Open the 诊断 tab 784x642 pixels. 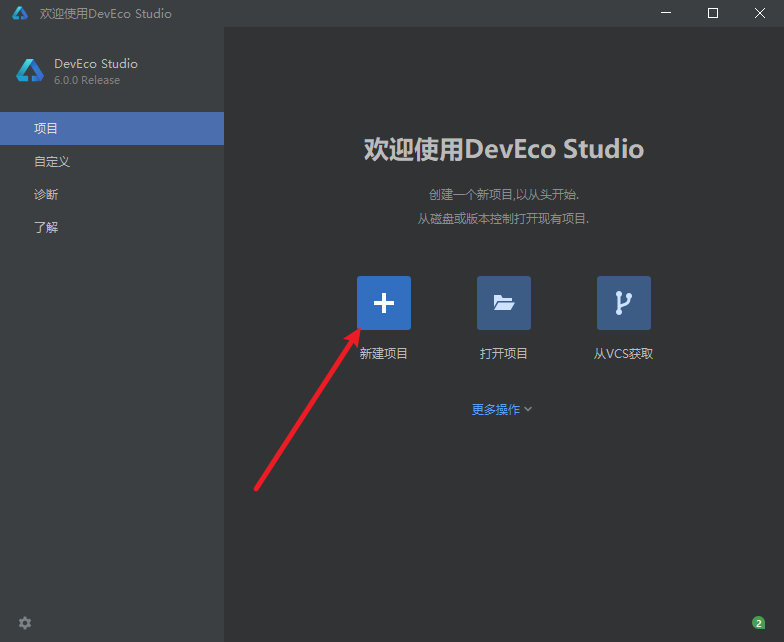(x=112, y=194)
